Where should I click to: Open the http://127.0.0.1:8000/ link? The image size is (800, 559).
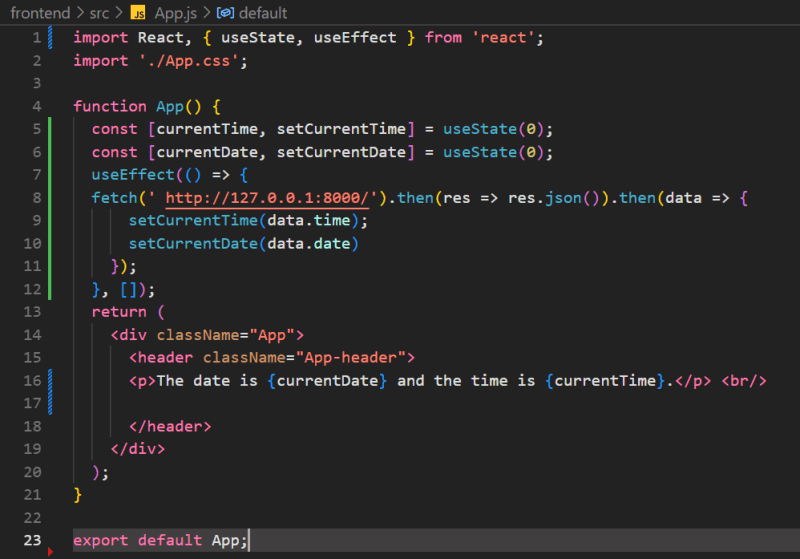pyautogui.click(x=267, y=198)
